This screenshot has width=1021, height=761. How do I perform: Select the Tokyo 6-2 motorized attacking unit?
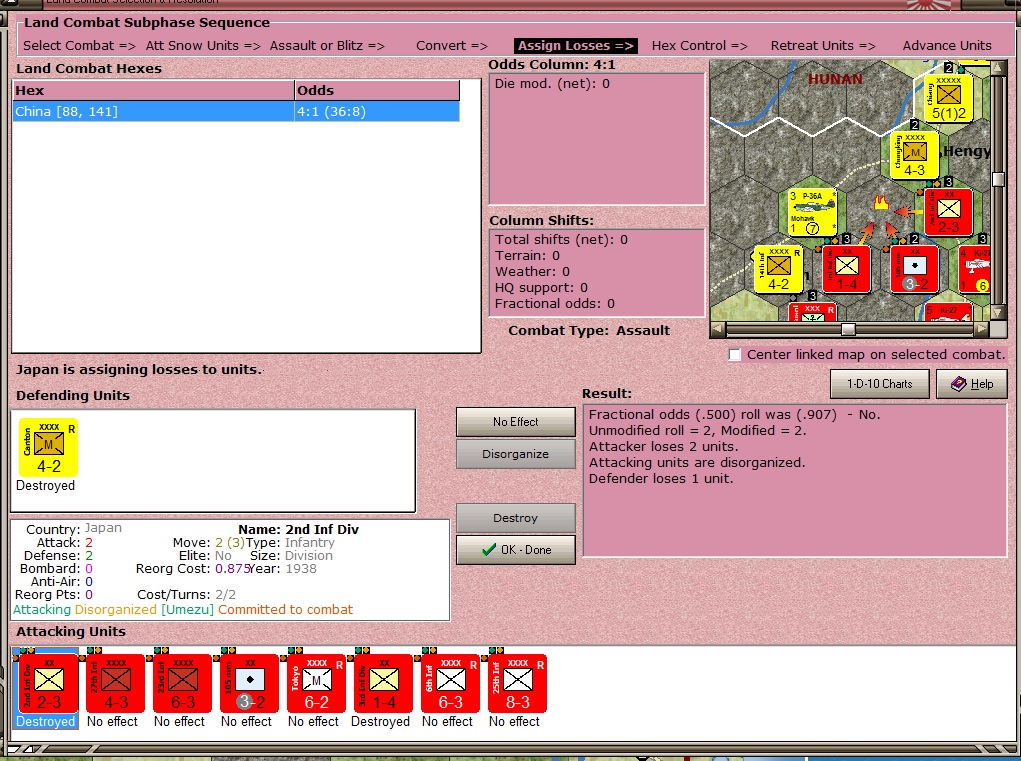pos(316,684)
